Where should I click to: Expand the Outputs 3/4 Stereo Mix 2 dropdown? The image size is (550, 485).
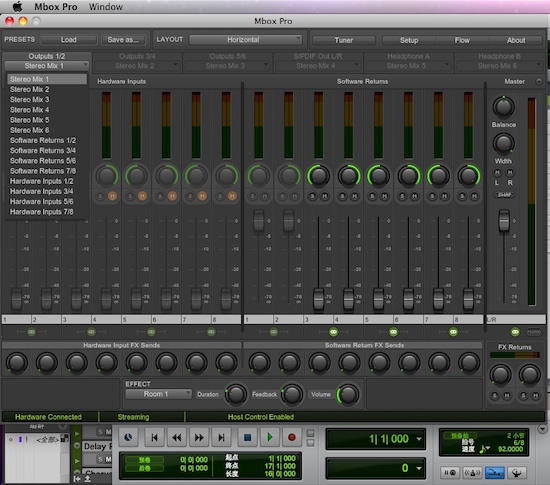click(136, 66)
